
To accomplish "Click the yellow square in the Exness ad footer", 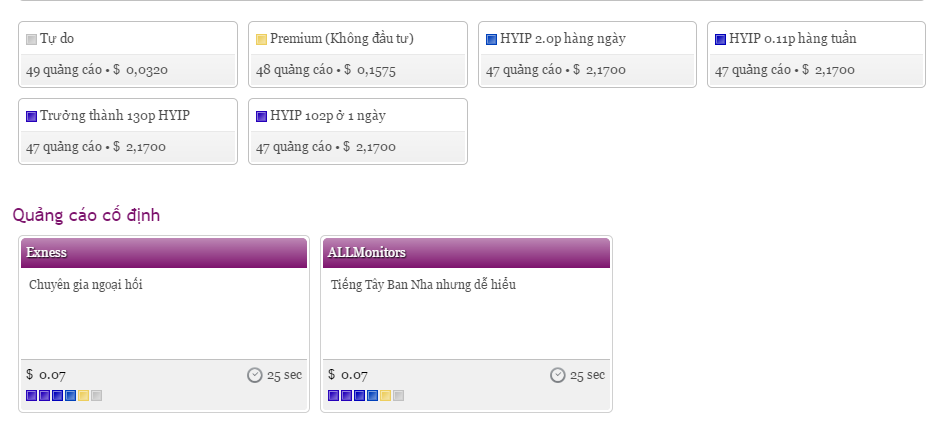I will (84, 396).
